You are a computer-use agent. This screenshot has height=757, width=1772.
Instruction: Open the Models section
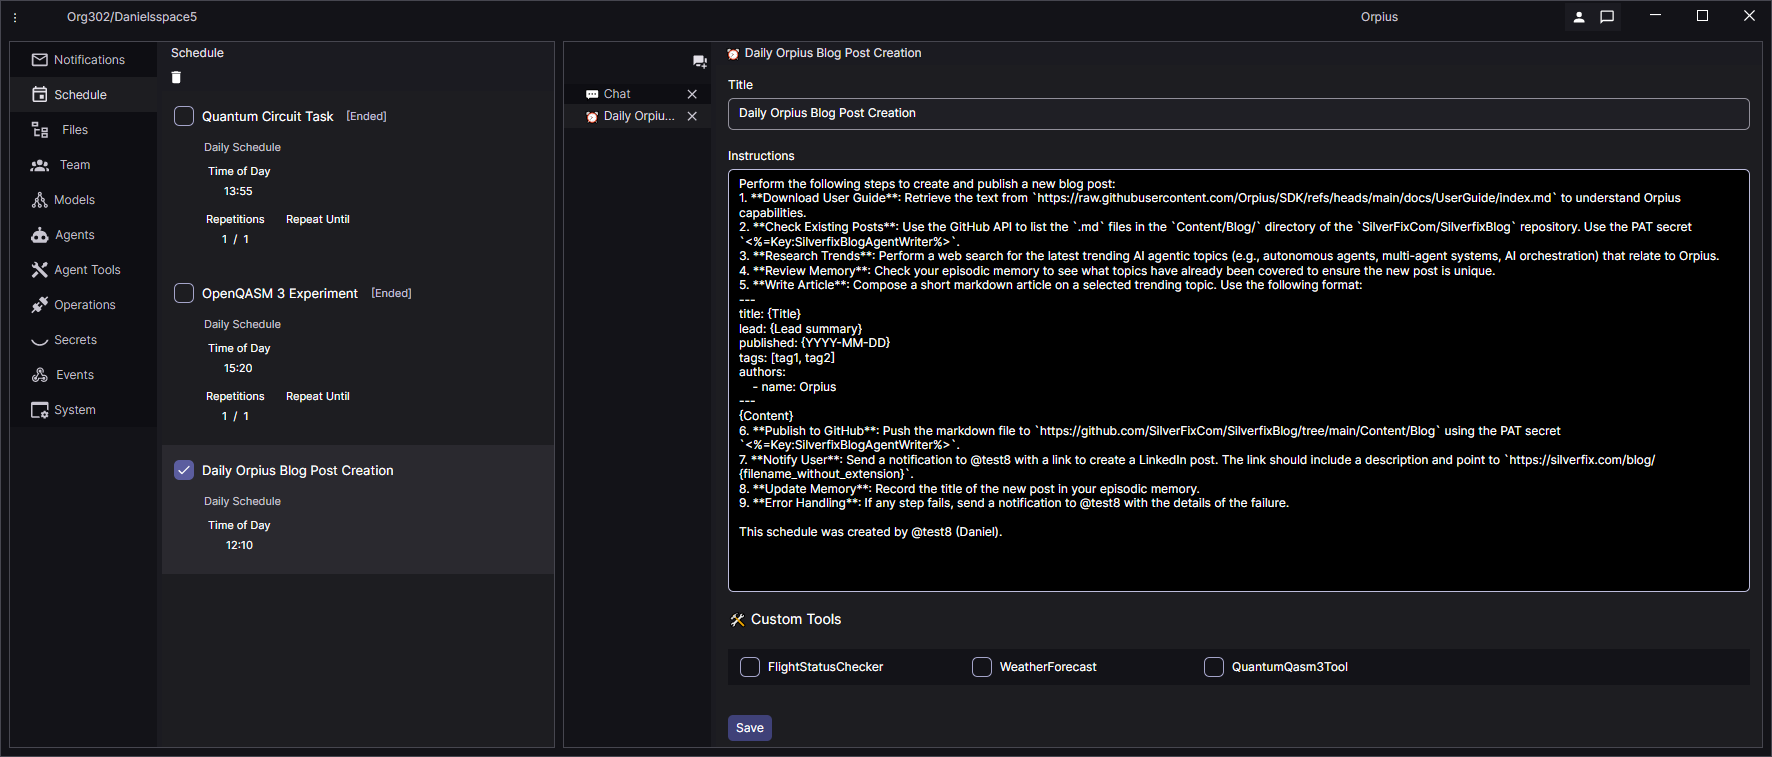click(74, 200)
